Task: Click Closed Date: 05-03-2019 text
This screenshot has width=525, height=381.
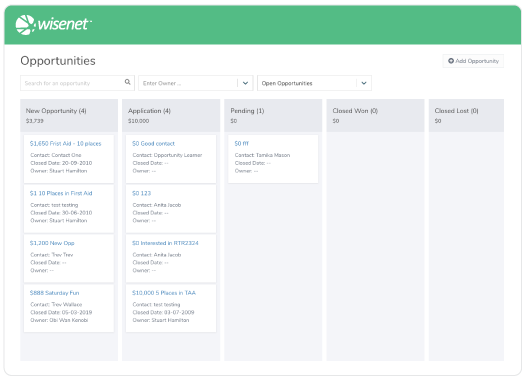Action: (61, 312)
